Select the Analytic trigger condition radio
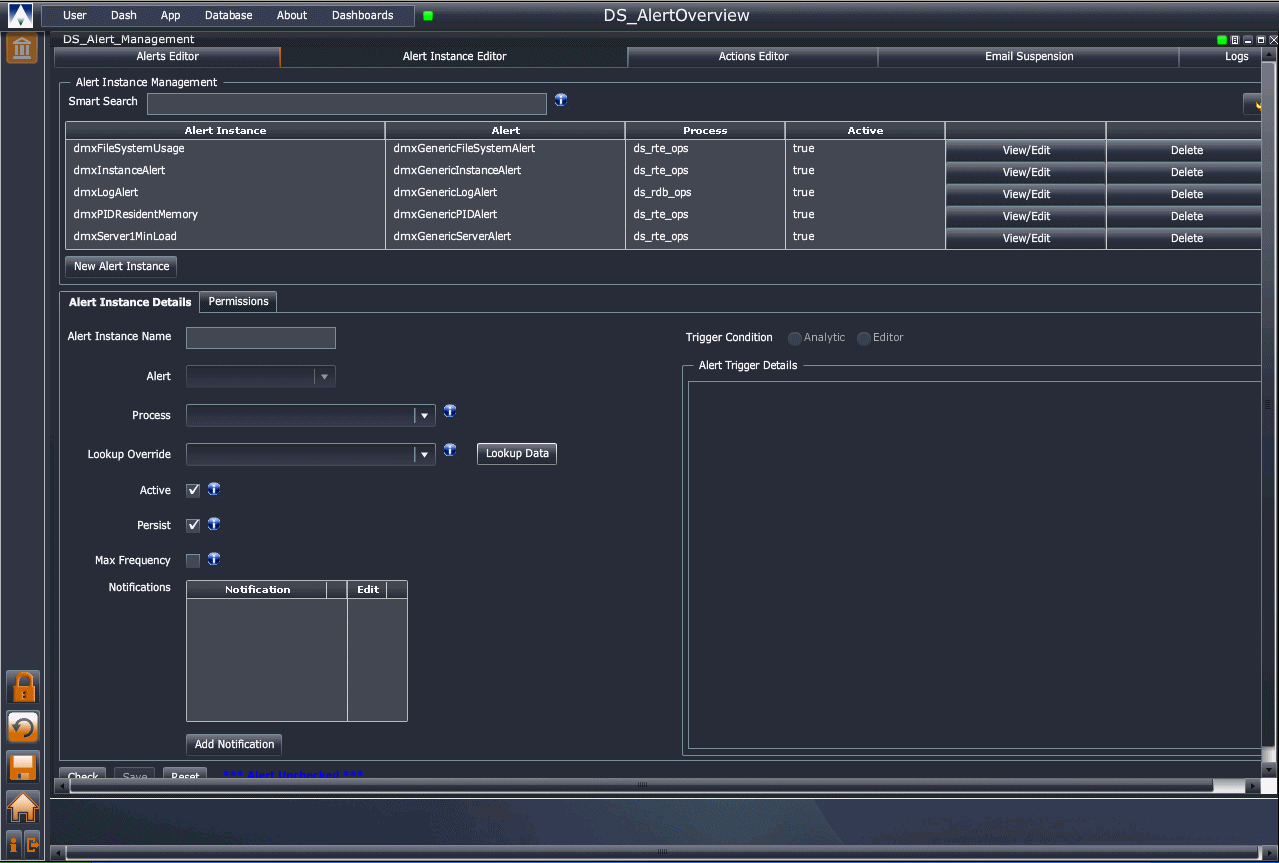 click(x=795, y=338)
